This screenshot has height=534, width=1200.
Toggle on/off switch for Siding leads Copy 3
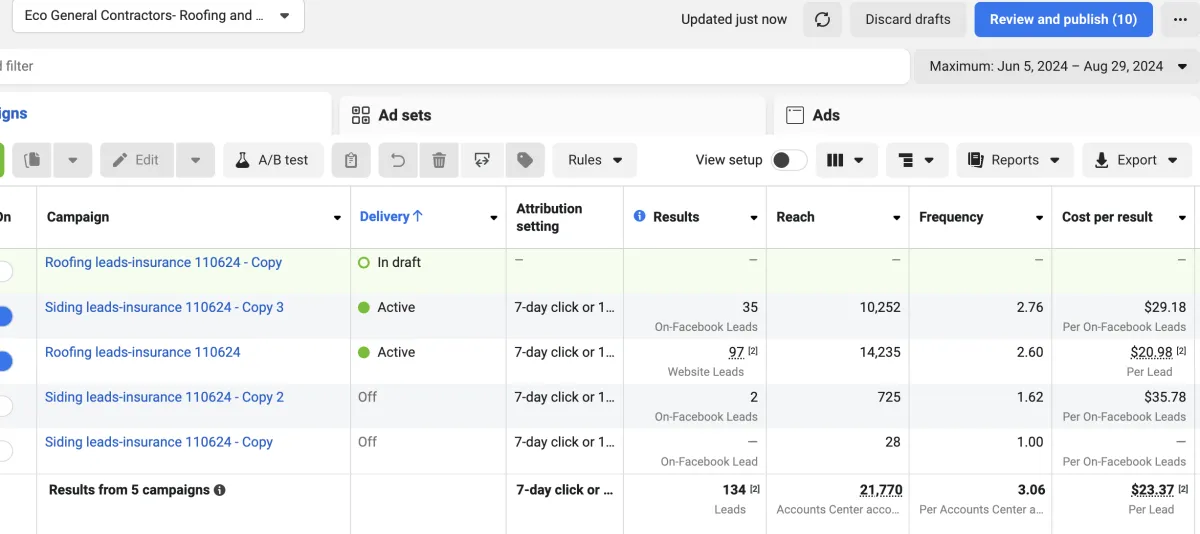(4, 316)
